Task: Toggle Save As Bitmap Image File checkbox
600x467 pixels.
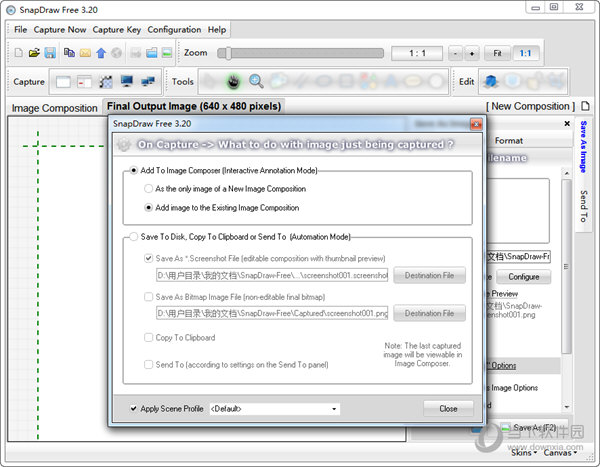Action: 148,297
